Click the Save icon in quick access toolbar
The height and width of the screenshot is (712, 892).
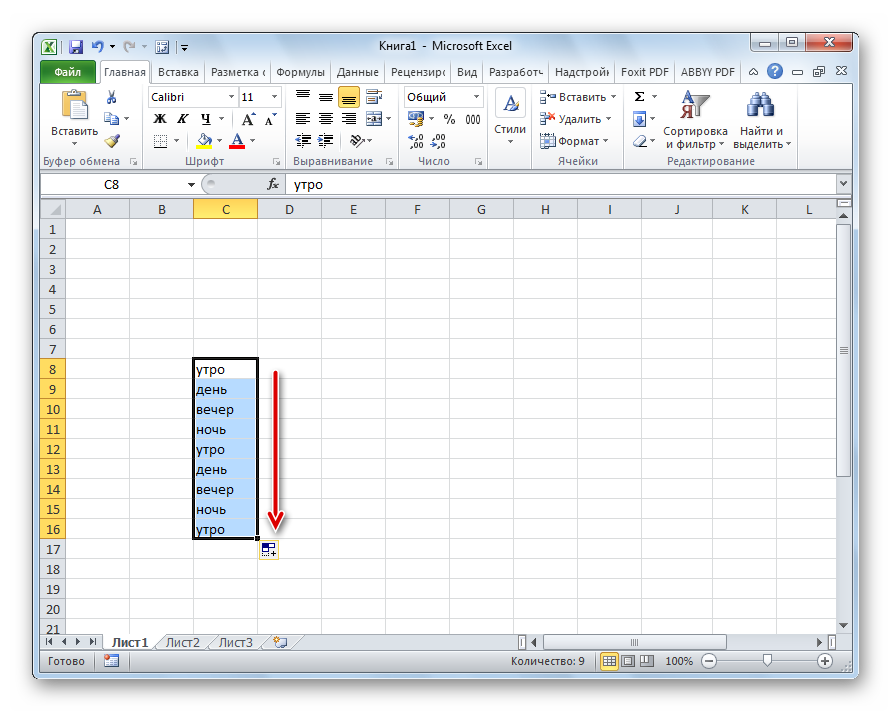[76, 46]
